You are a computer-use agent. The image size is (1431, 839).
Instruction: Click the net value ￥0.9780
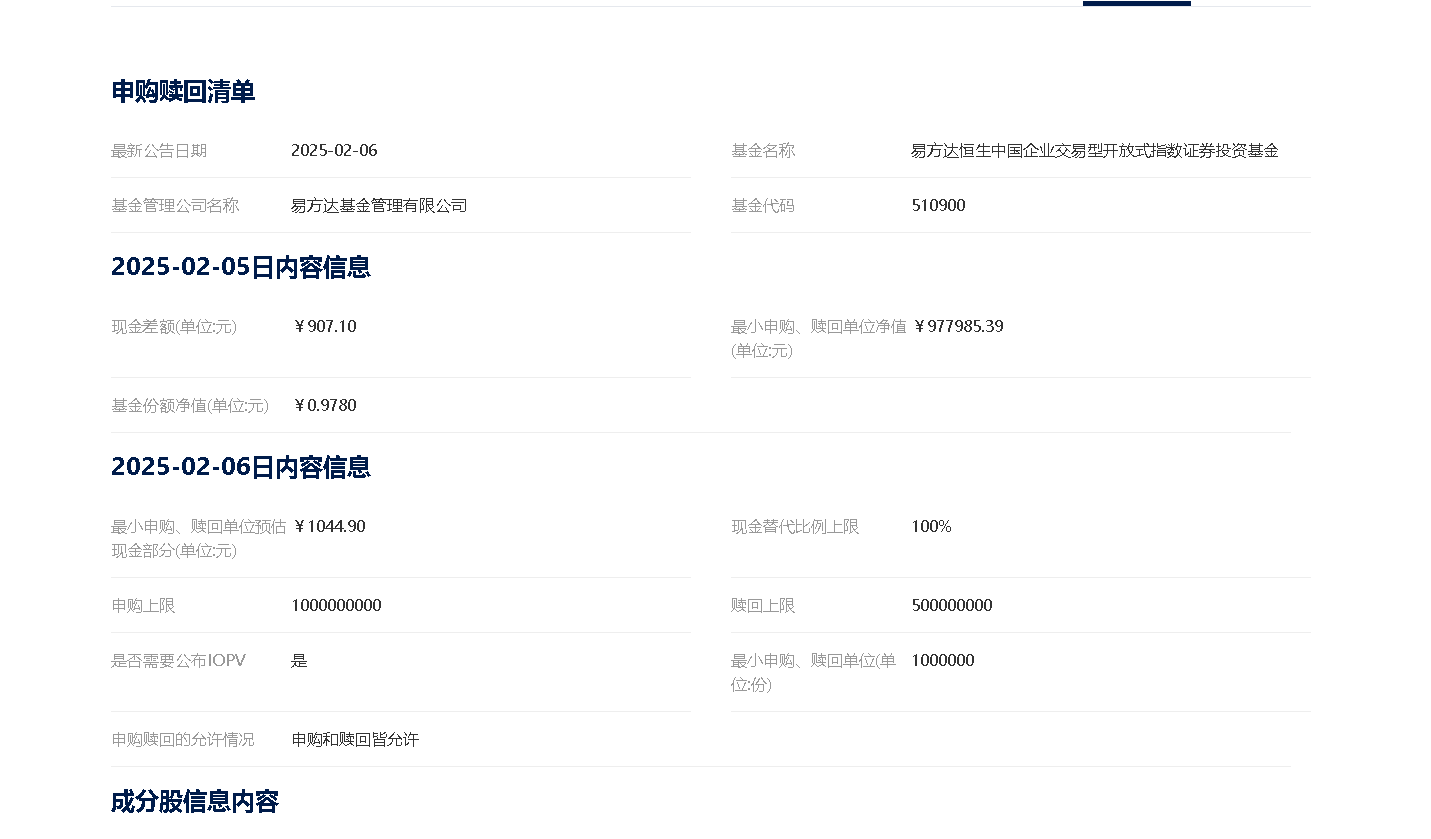(324, 406)
